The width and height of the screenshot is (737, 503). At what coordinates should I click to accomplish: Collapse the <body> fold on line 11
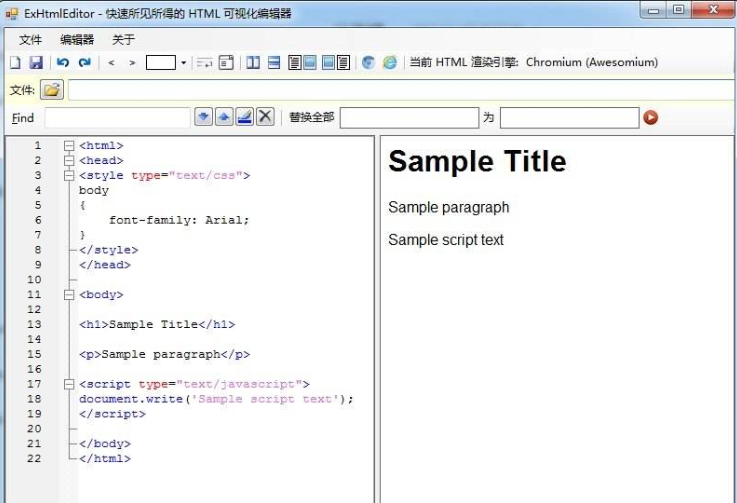click(x=69, y=295)
